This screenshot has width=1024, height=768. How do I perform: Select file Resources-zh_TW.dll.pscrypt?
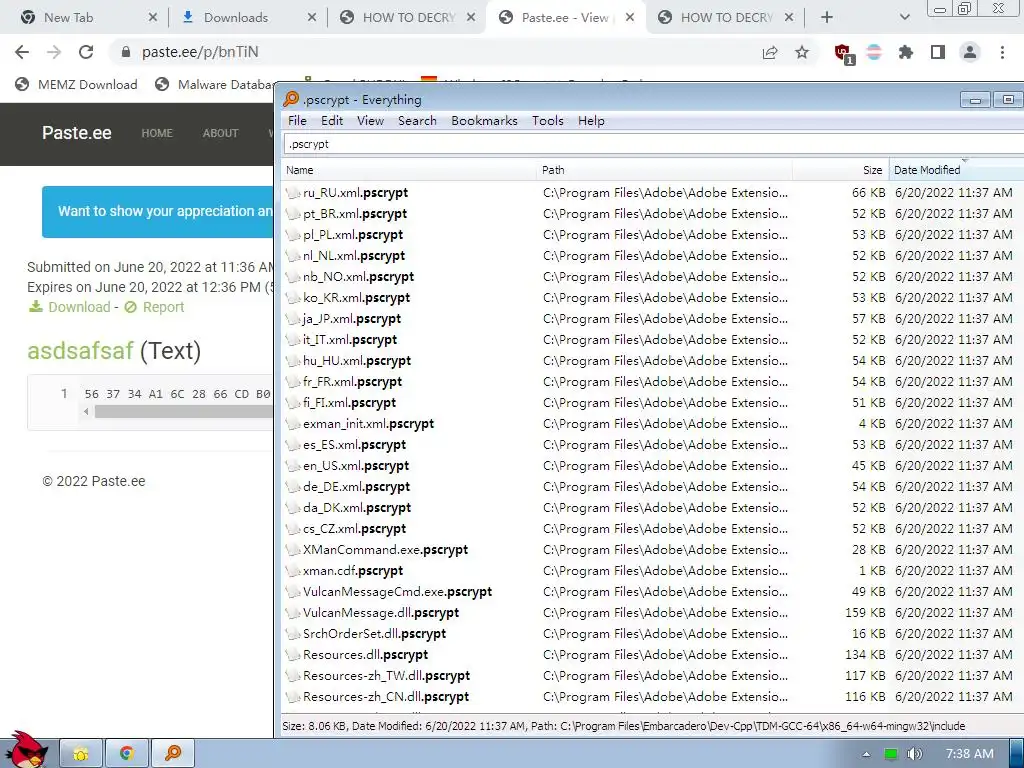click(x=387, y=676)
